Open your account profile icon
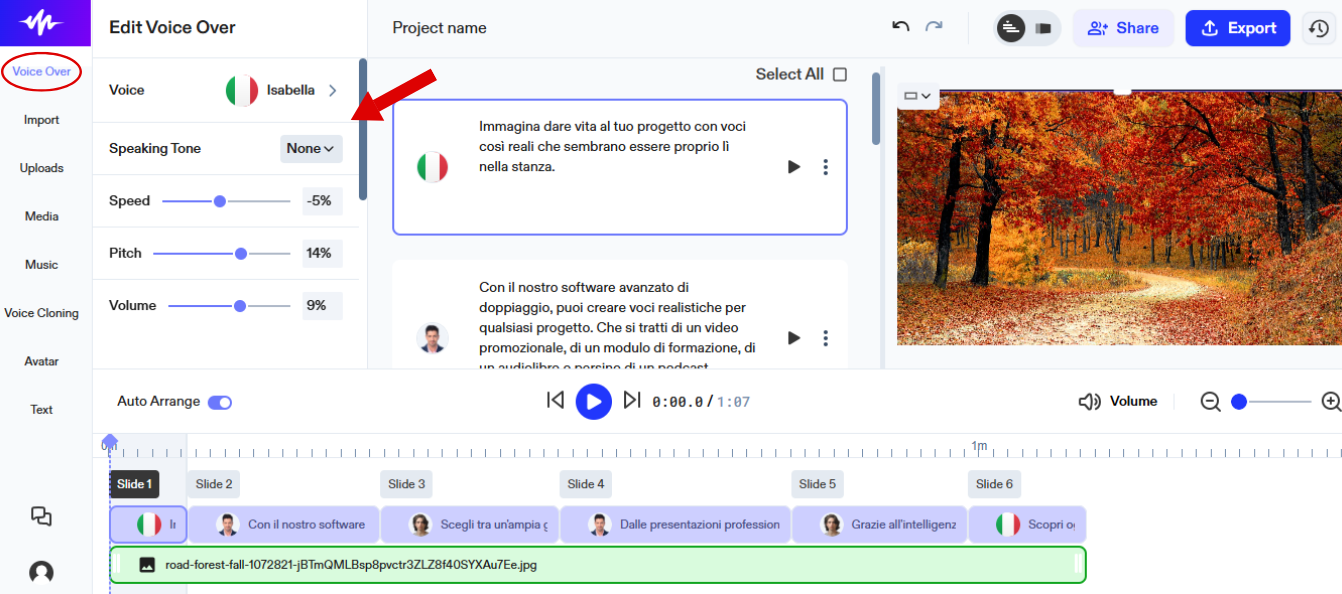Screen dimensions: 1342x594 click(41, 571)
